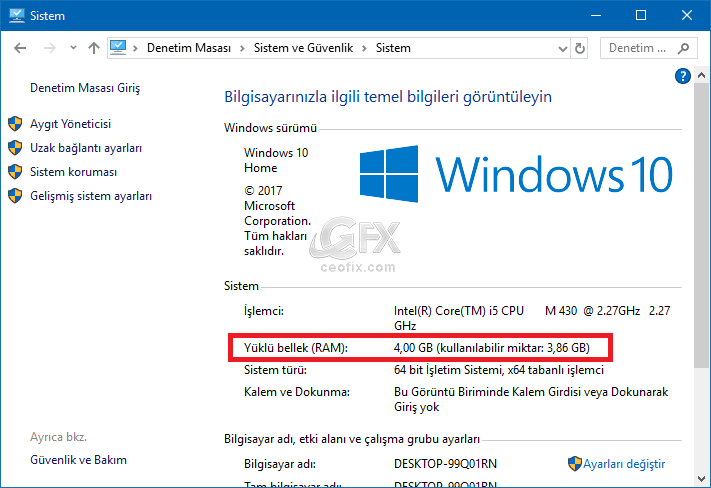This screenshot has width=711, height=488.
Task: Close the Sistem window
Action: (x=687, y=15)
